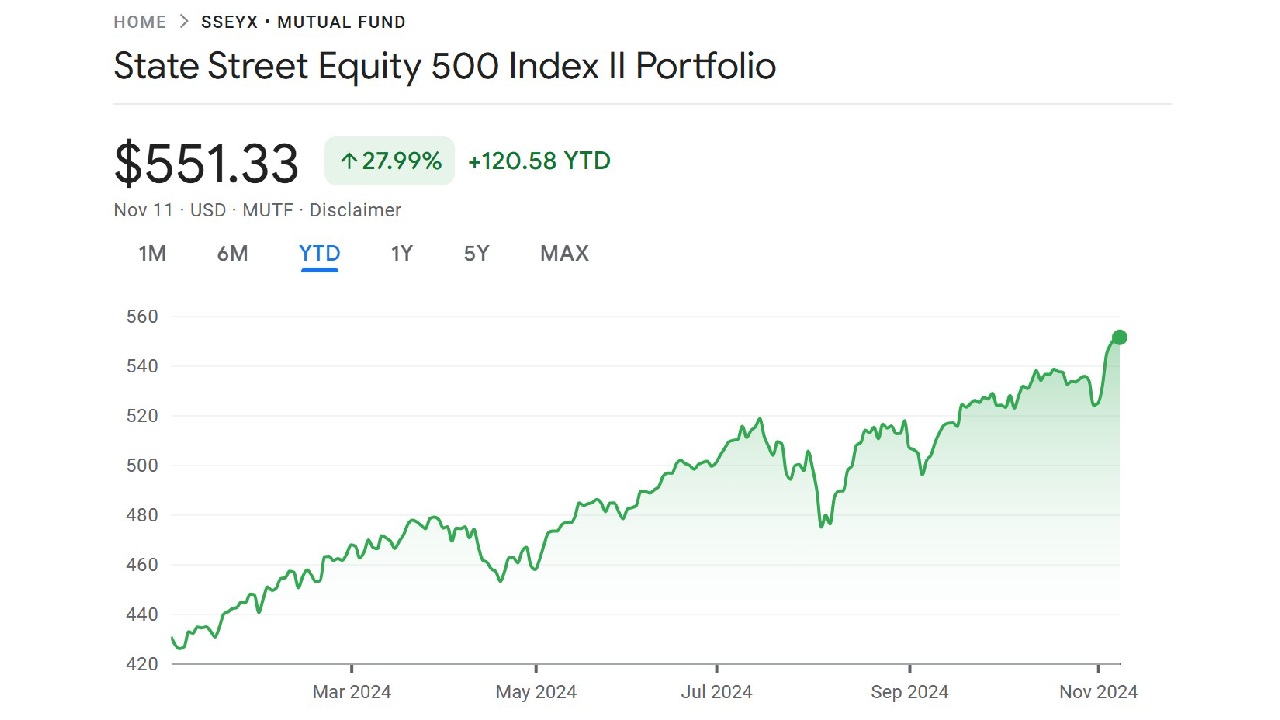The image size is (1280, 720).
Task: Click the Sep 2024 axis label
Action: point(910,692)
